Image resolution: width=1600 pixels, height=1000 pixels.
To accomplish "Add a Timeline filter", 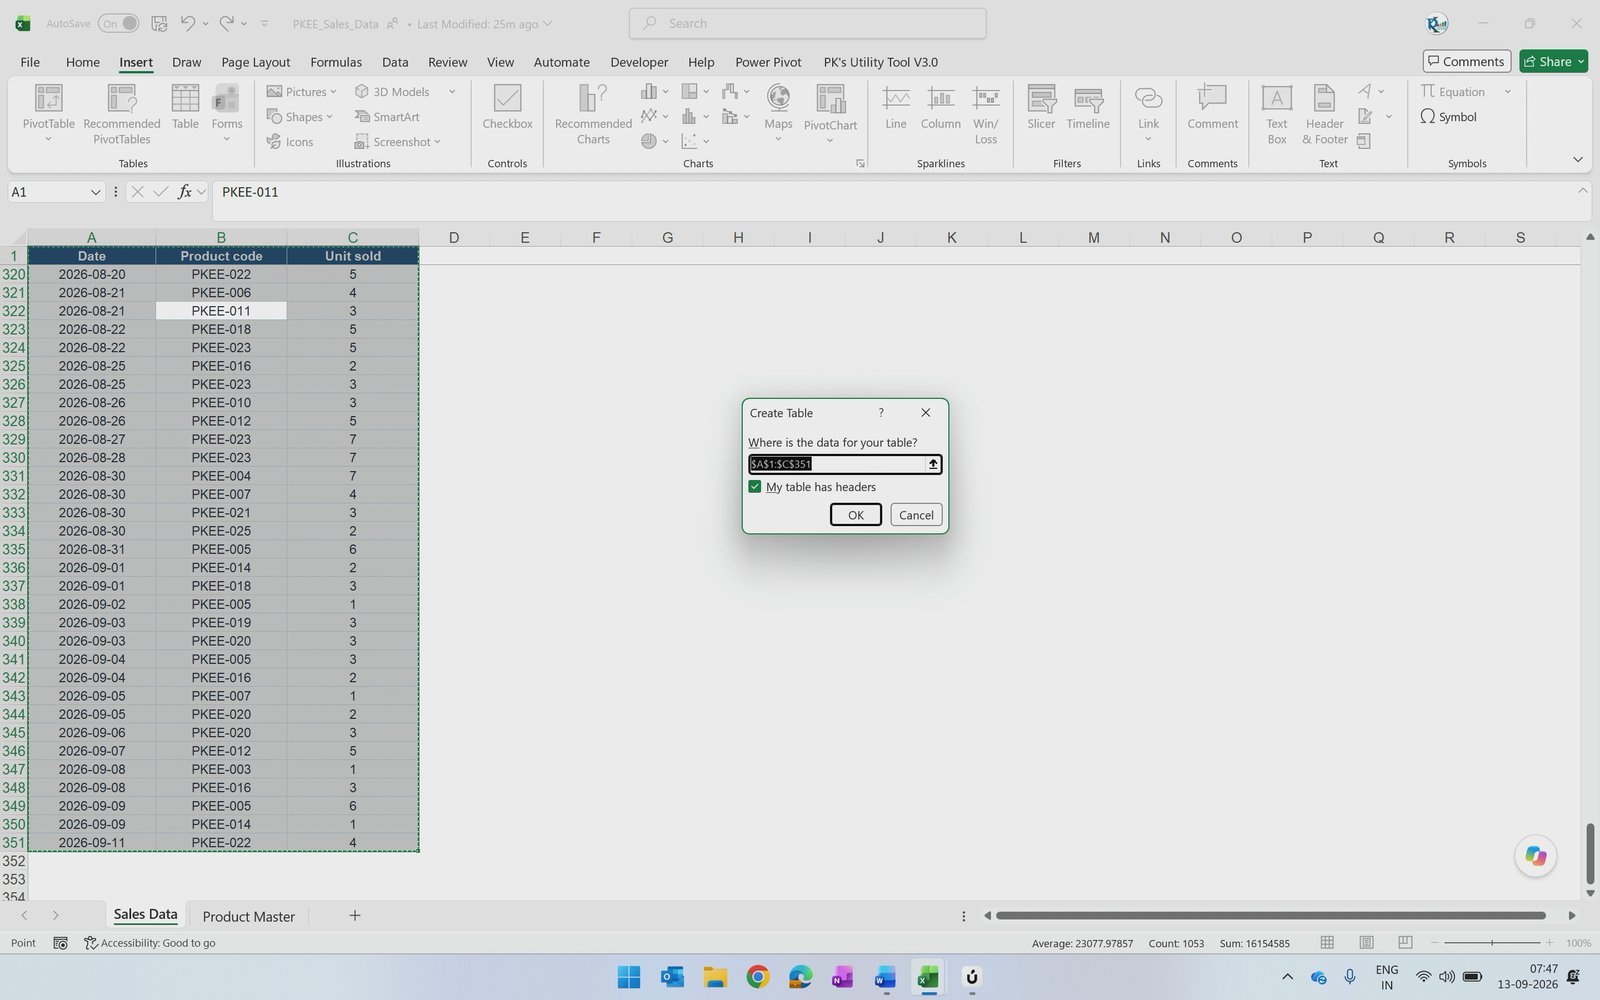I will click(x=1088, y=108).
